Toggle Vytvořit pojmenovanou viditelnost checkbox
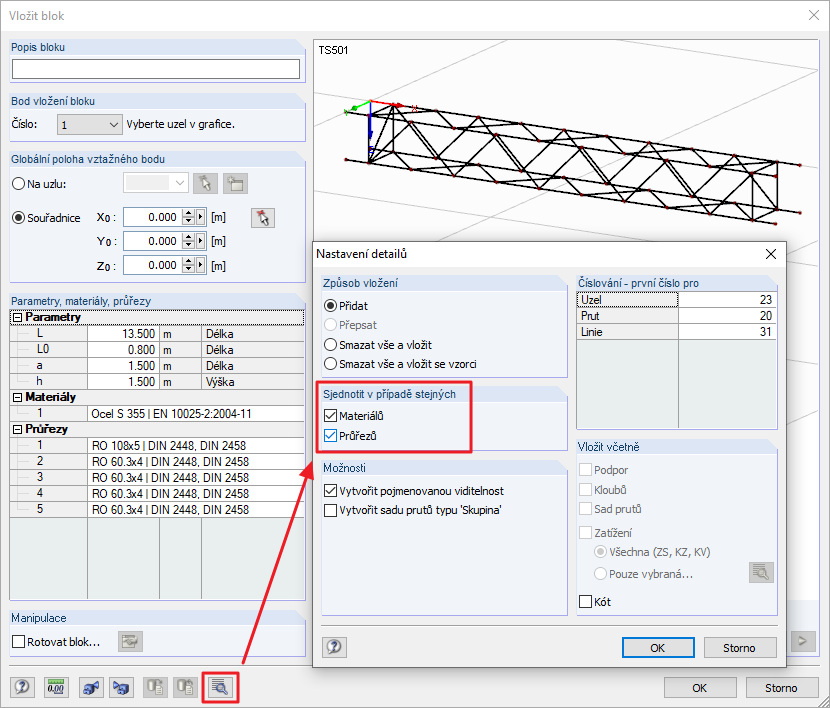 (330, 491)
